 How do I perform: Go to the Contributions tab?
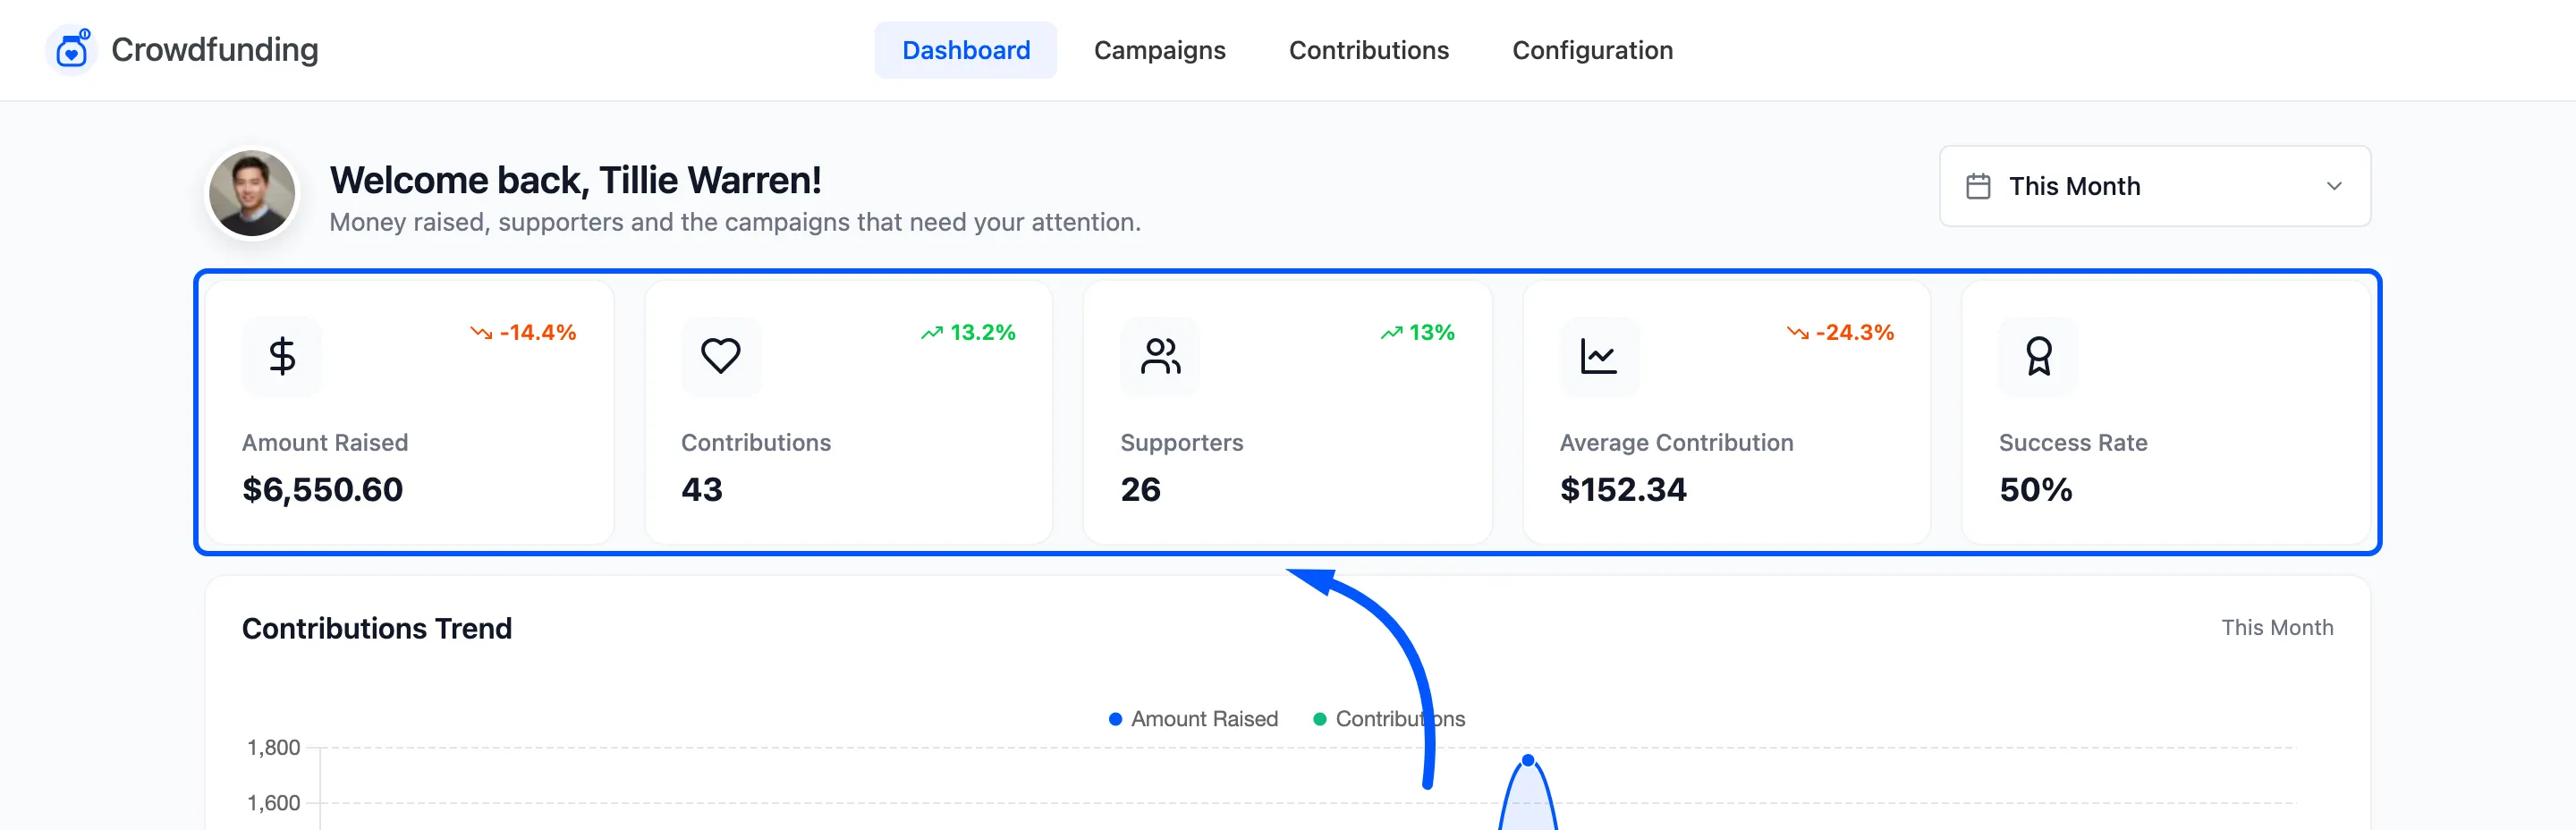point(1368,50)
